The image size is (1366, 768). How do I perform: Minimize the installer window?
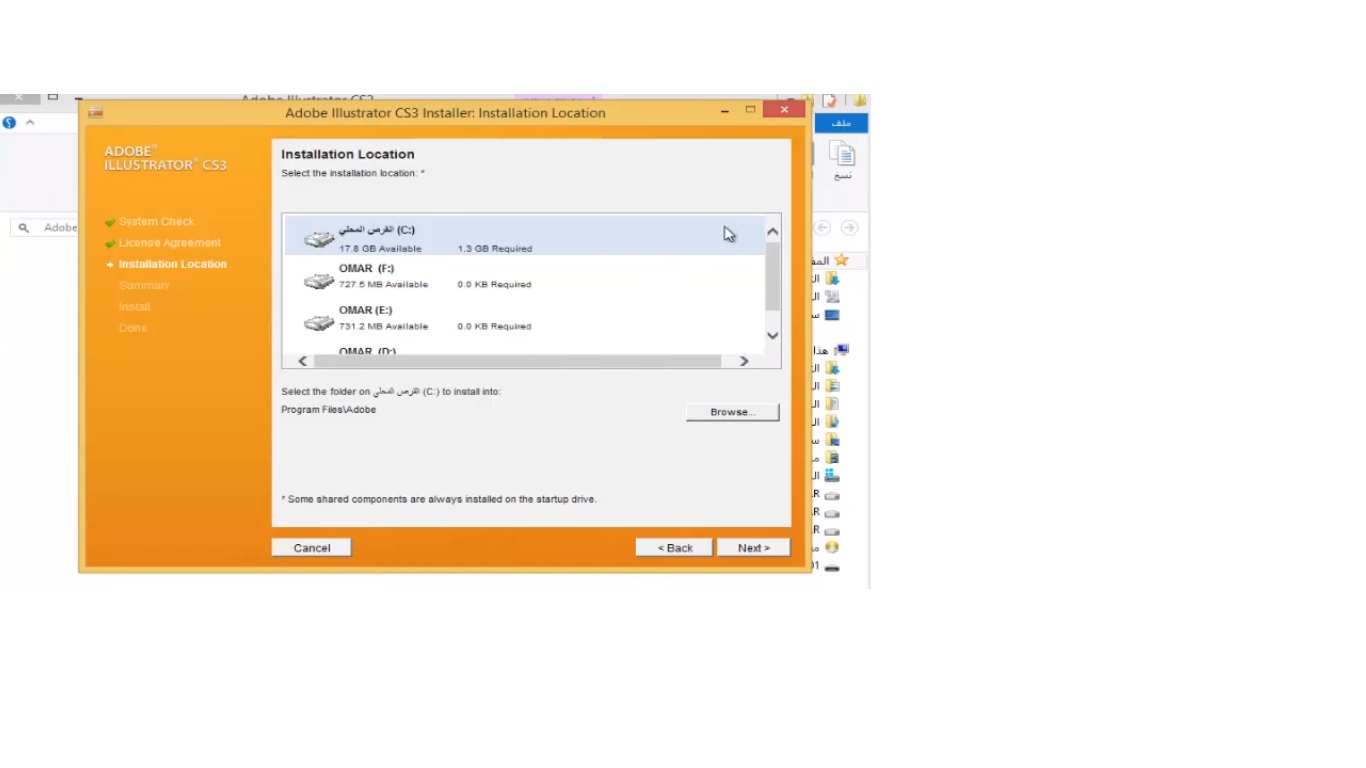[725, 111]
